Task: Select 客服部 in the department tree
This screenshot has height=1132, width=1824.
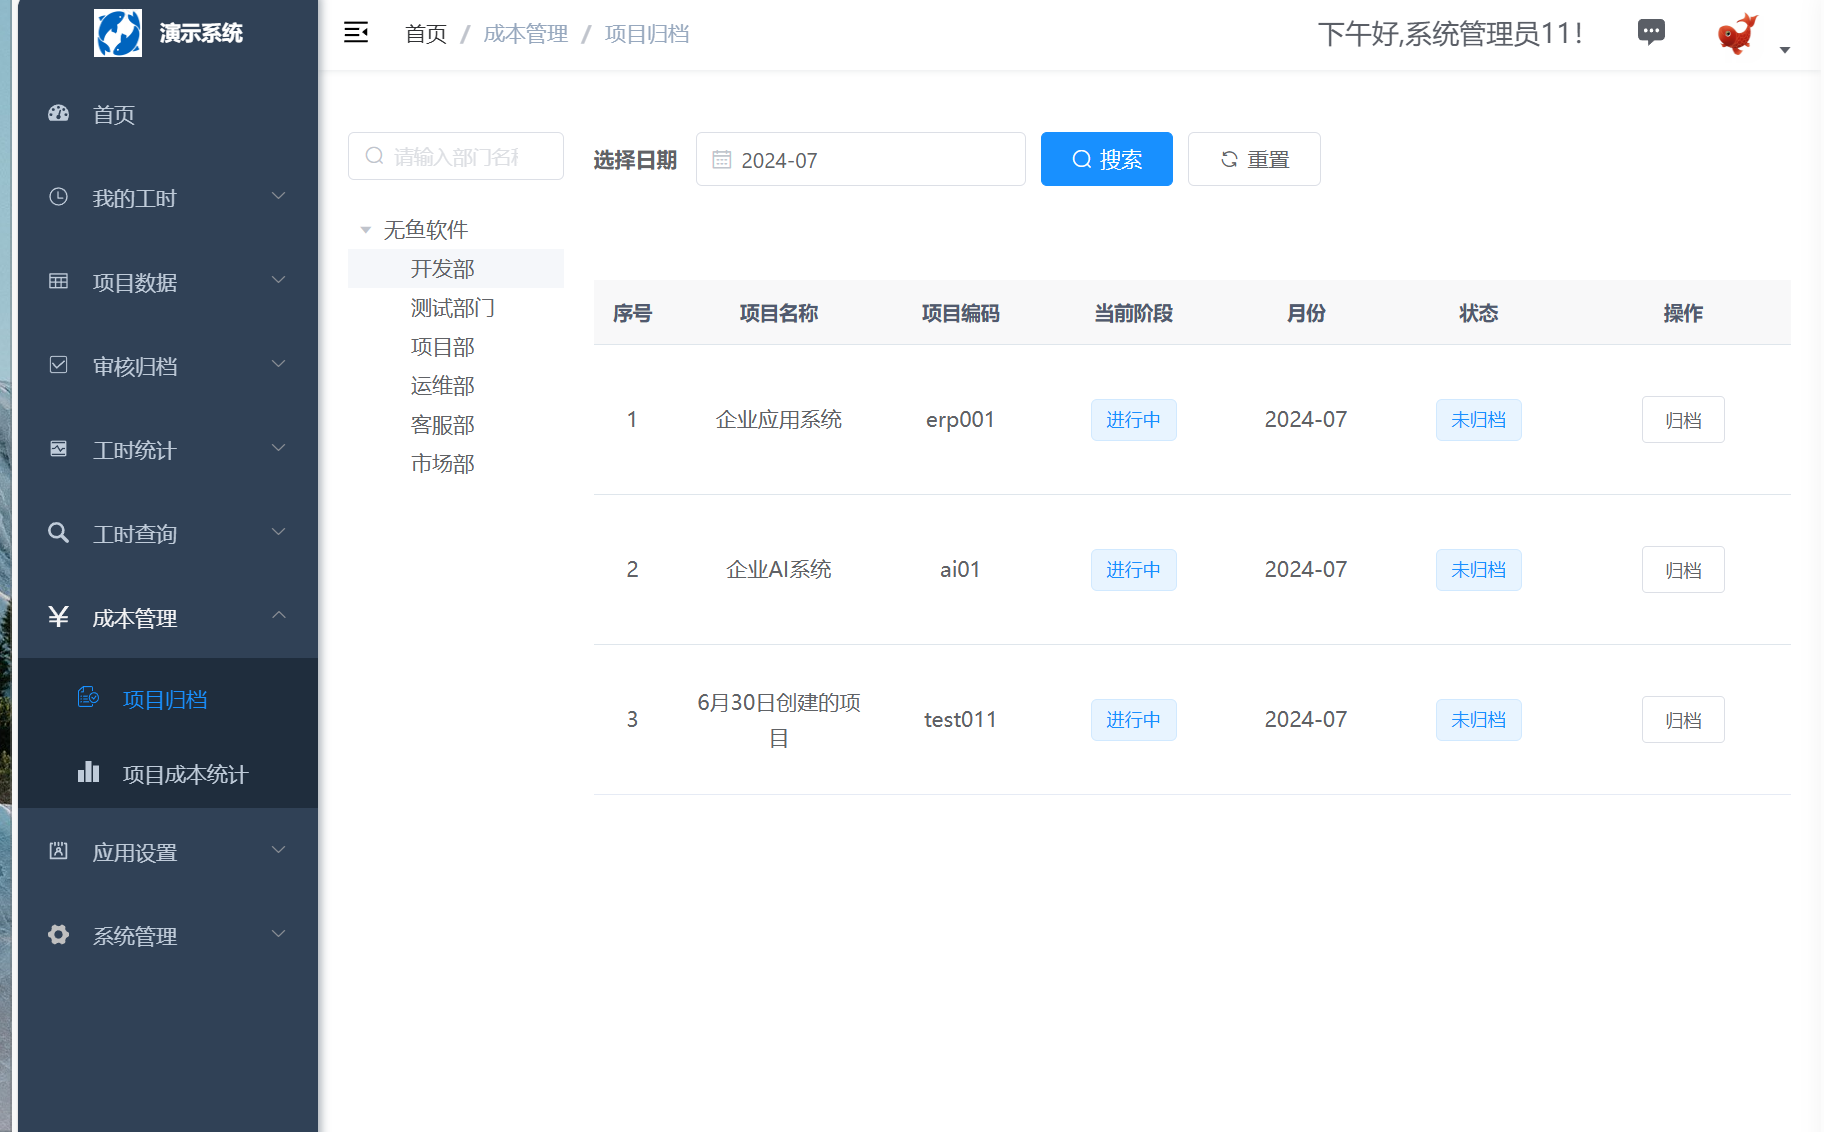Action: 443,425
